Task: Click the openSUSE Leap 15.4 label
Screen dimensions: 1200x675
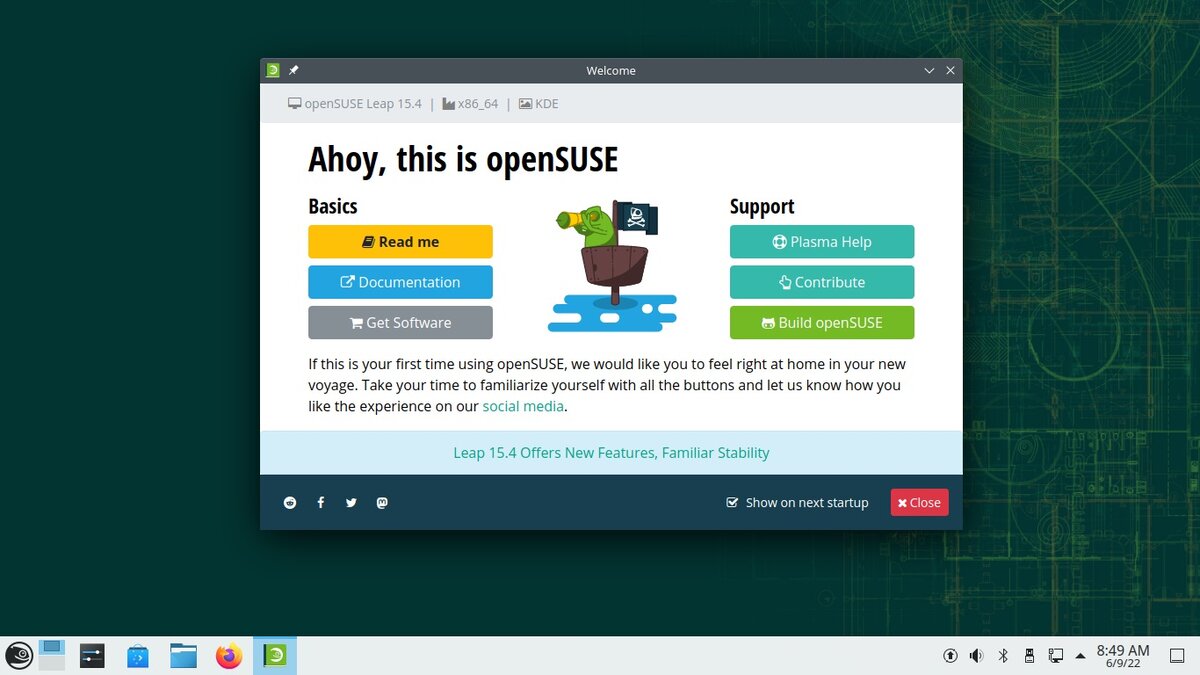Action: pyautogui.click(x=355, y=104)
